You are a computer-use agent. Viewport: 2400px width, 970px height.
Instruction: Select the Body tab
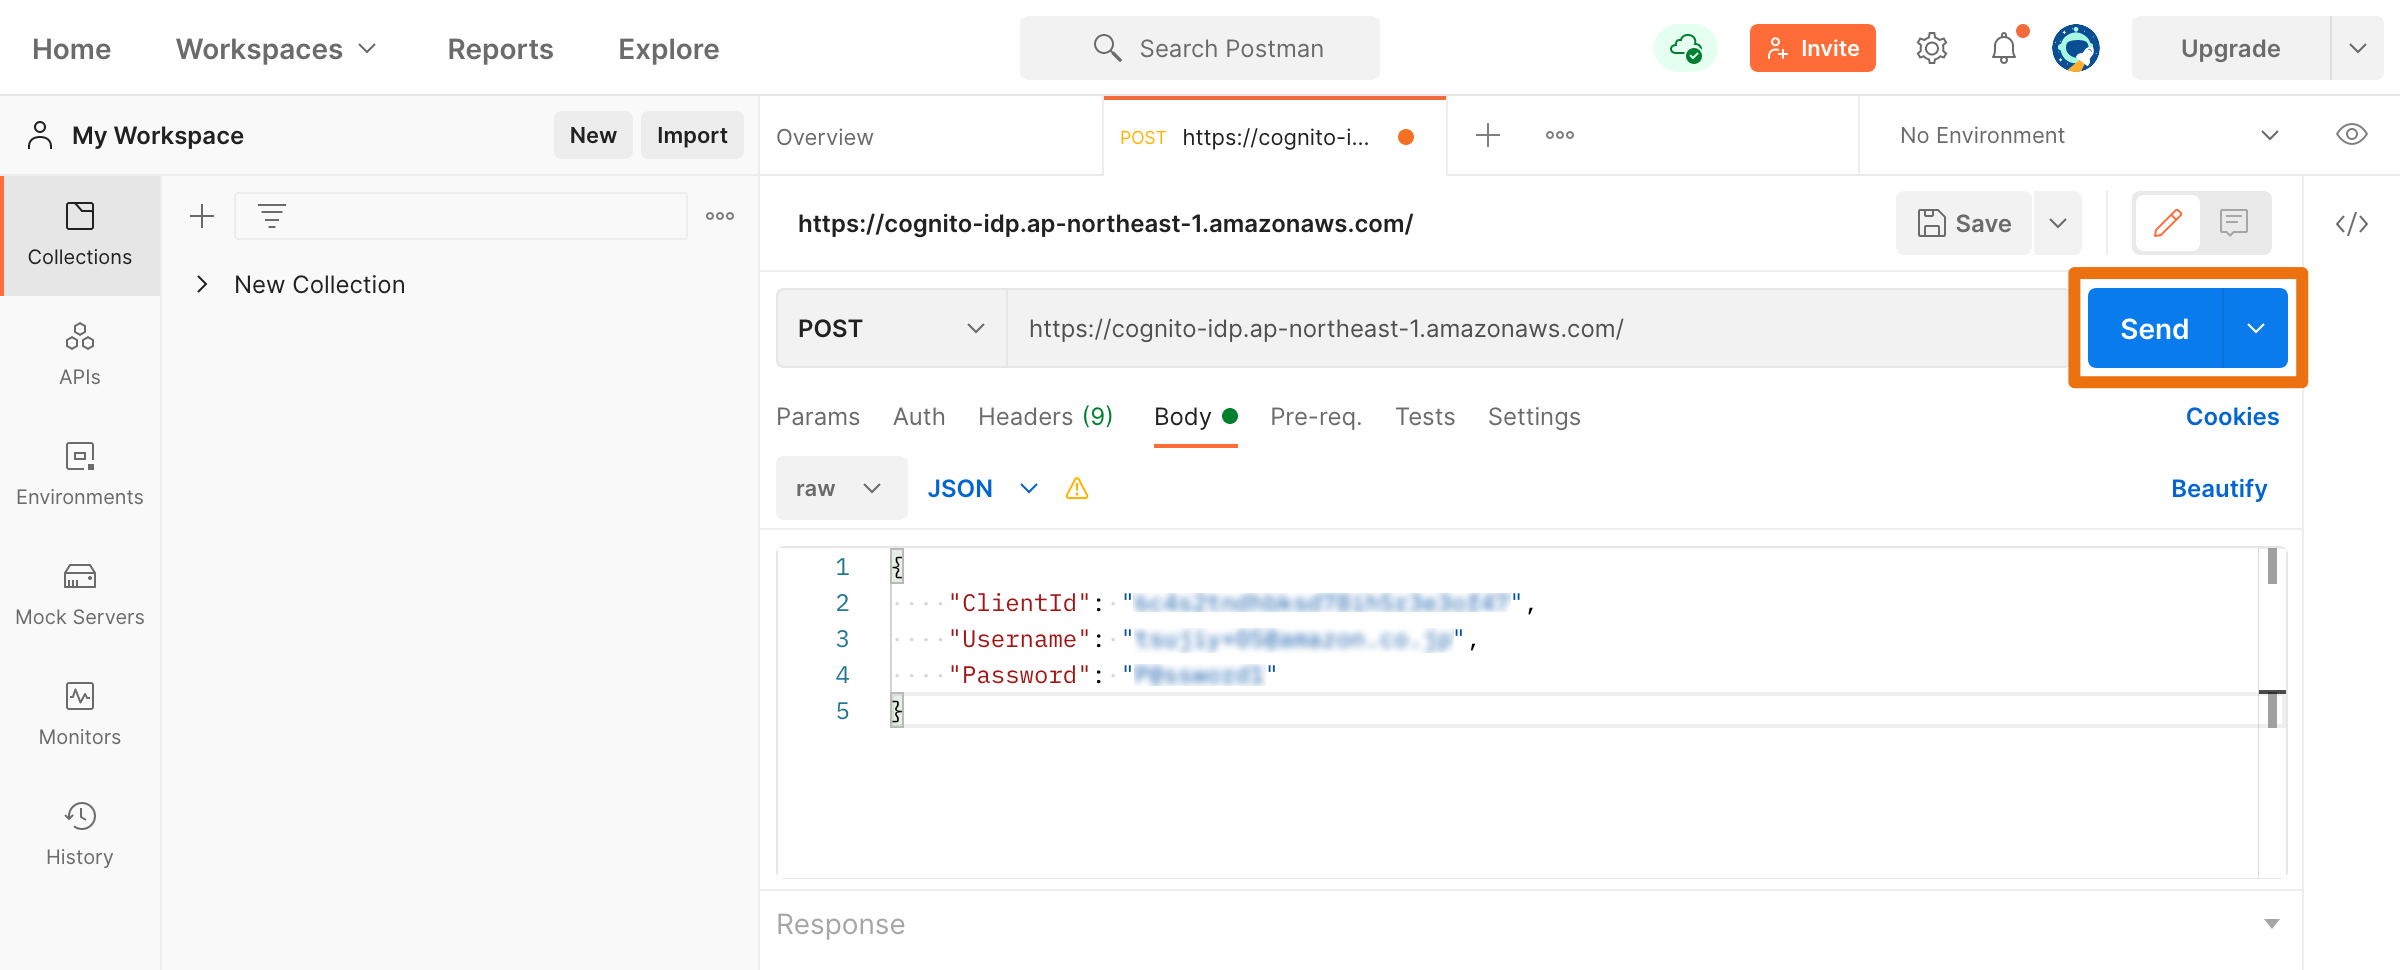1195,417
